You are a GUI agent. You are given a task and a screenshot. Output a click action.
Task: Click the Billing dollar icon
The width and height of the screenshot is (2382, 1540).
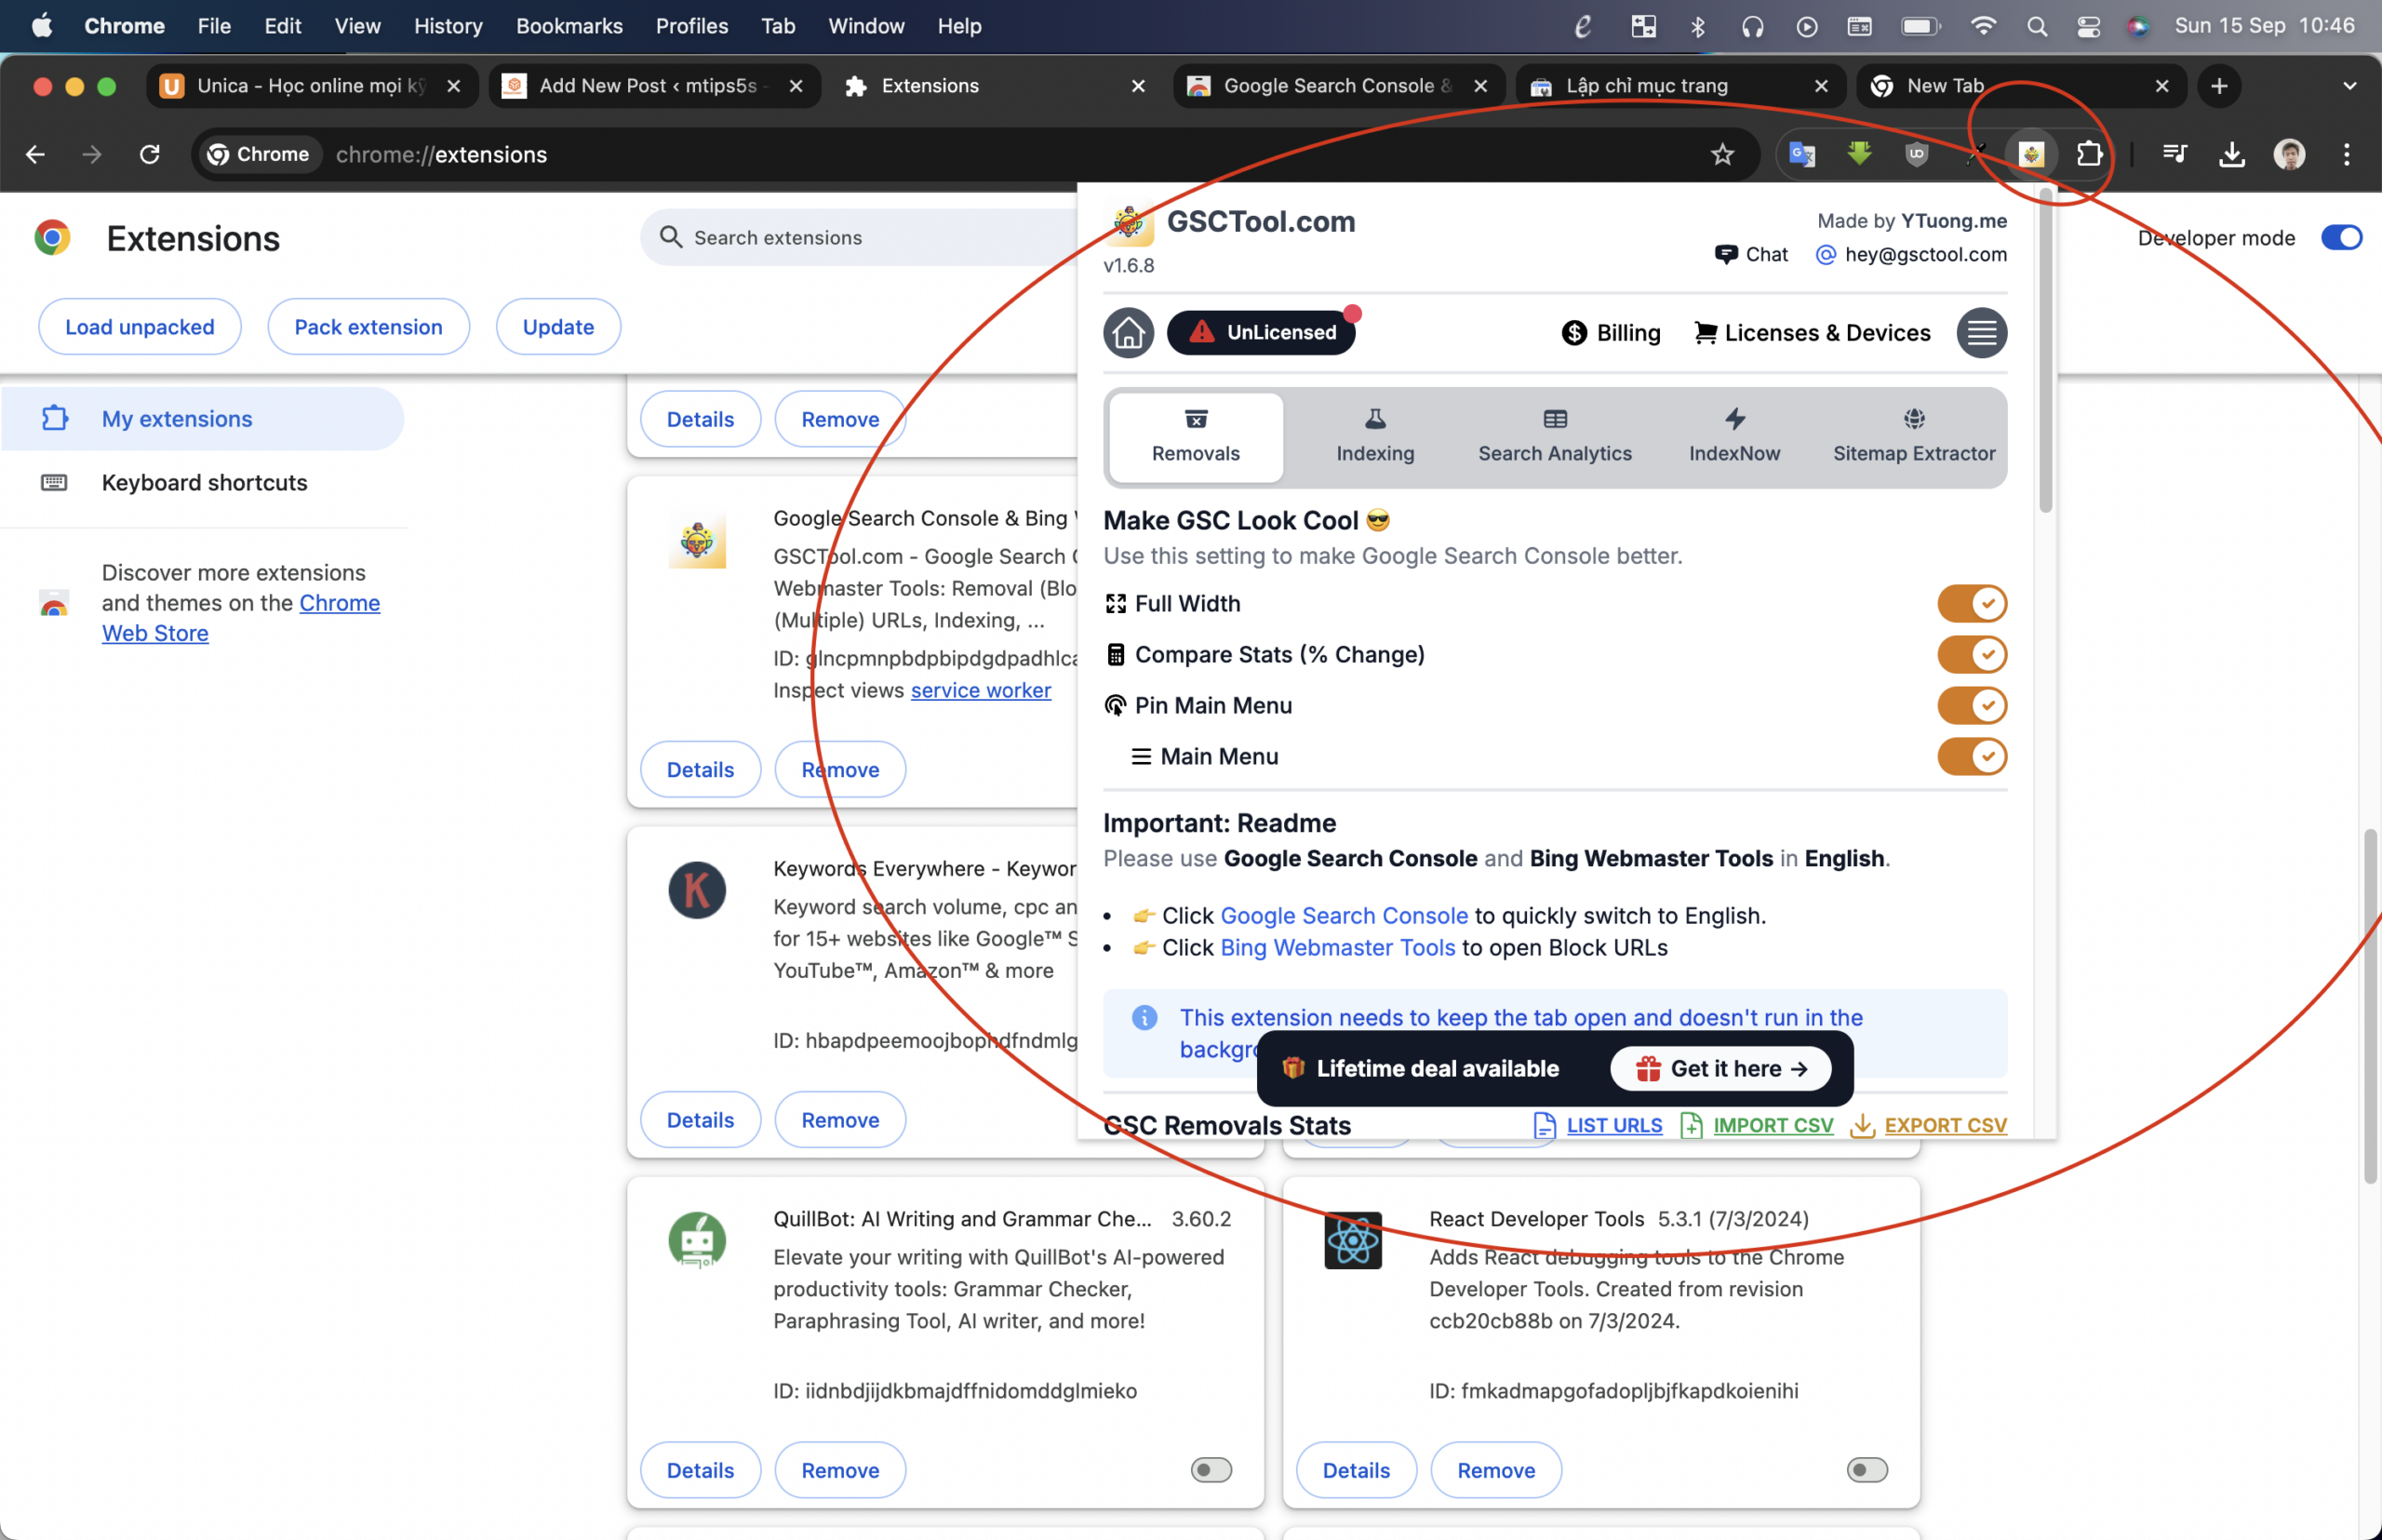pos(1574,333)
